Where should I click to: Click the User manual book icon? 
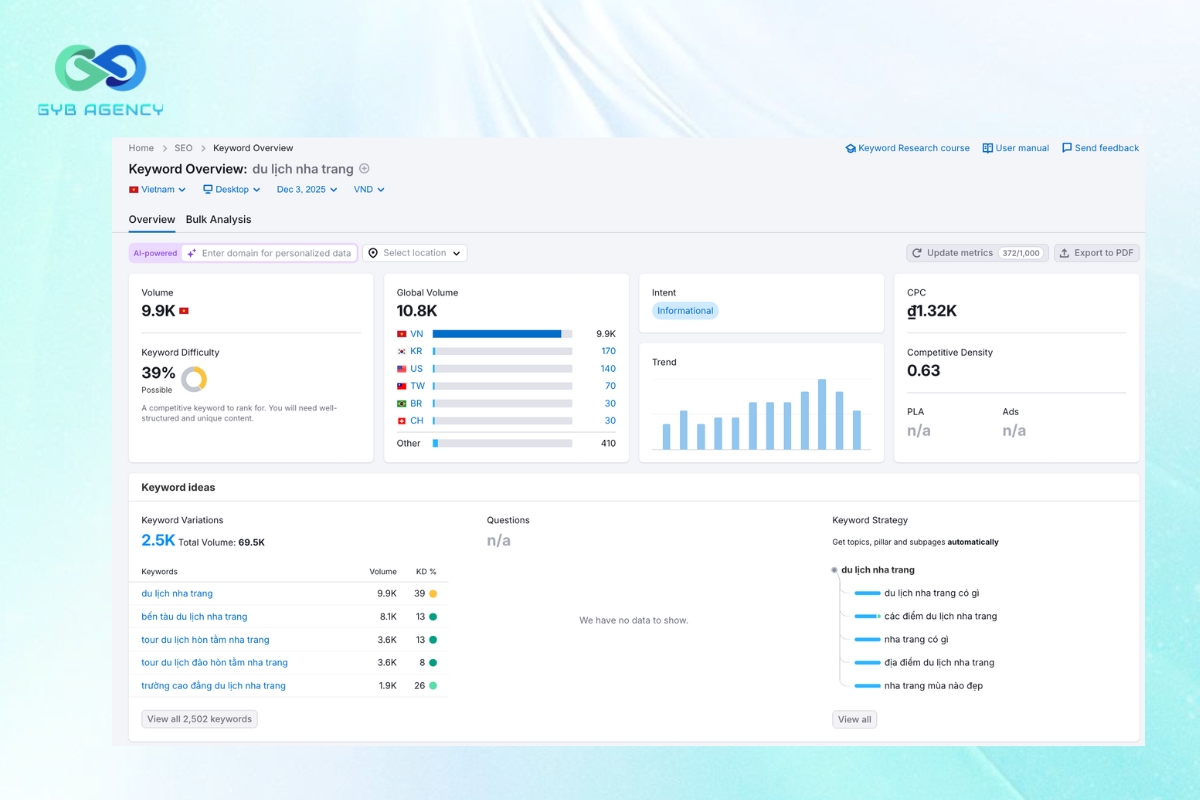click(x=987, y=148)
